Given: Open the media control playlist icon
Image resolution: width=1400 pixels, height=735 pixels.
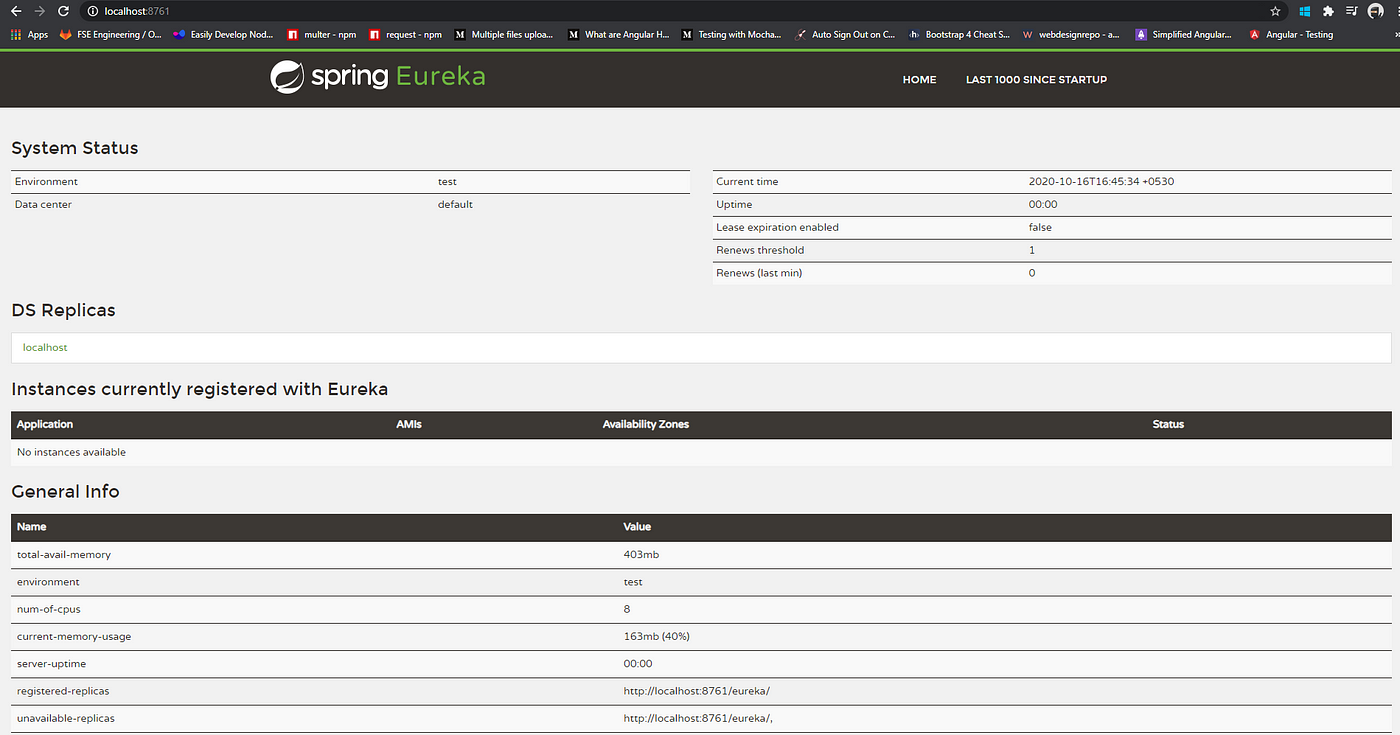Looking at the screenshot, I should 1352,11.
